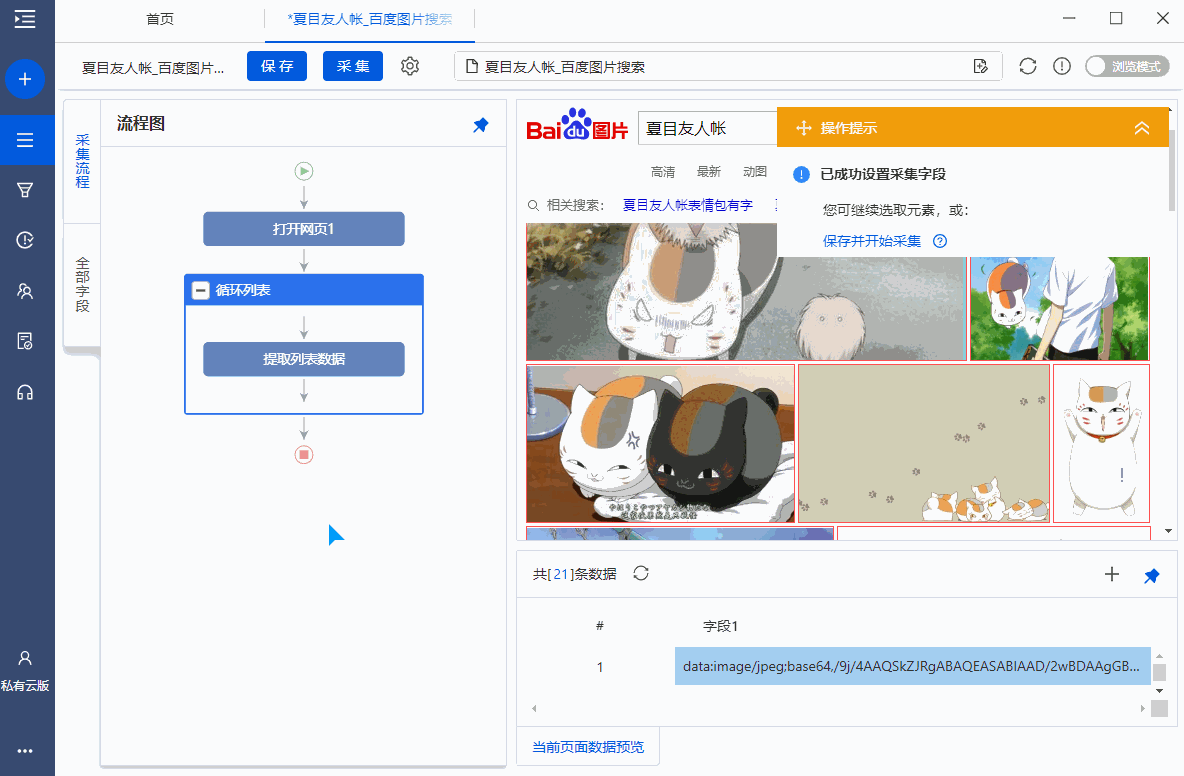Screen dimensions: 1184x776
Task: Click the browser page scroll down arrow
Action: (1168, 531)
